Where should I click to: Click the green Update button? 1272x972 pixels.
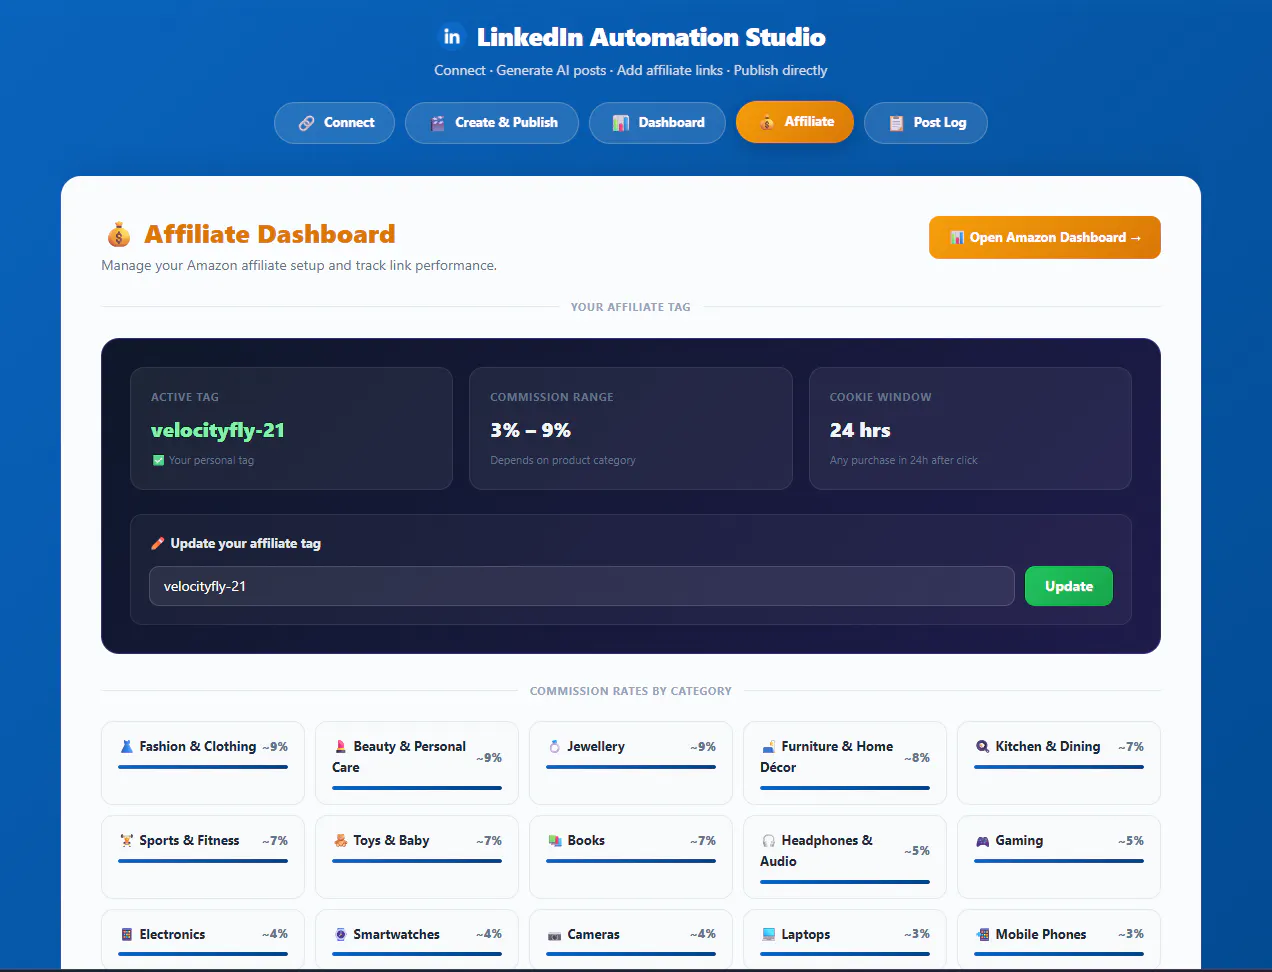pos(1069,586)
